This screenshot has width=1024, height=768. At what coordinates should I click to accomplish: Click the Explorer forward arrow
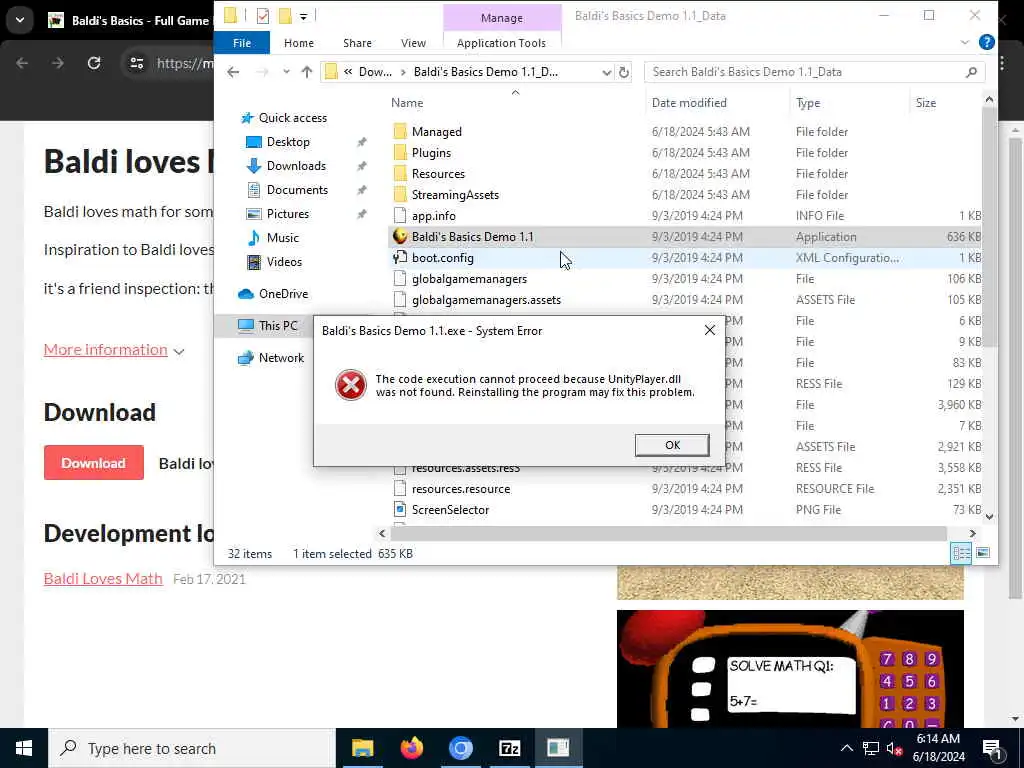262,72
